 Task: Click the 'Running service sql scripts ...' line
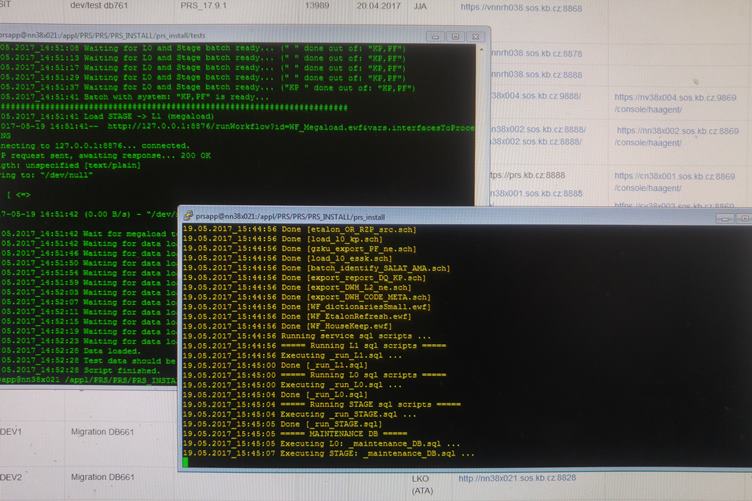tap(306, 336)
